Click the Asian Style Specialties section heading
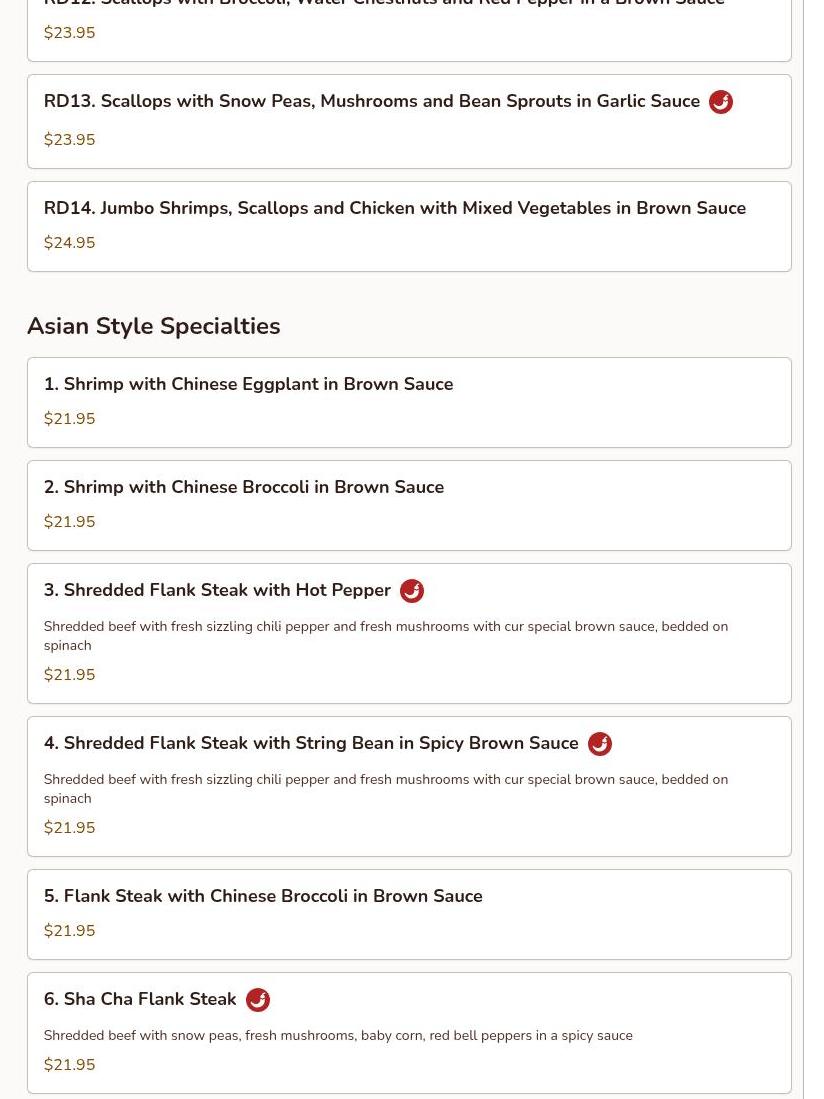 153,326
